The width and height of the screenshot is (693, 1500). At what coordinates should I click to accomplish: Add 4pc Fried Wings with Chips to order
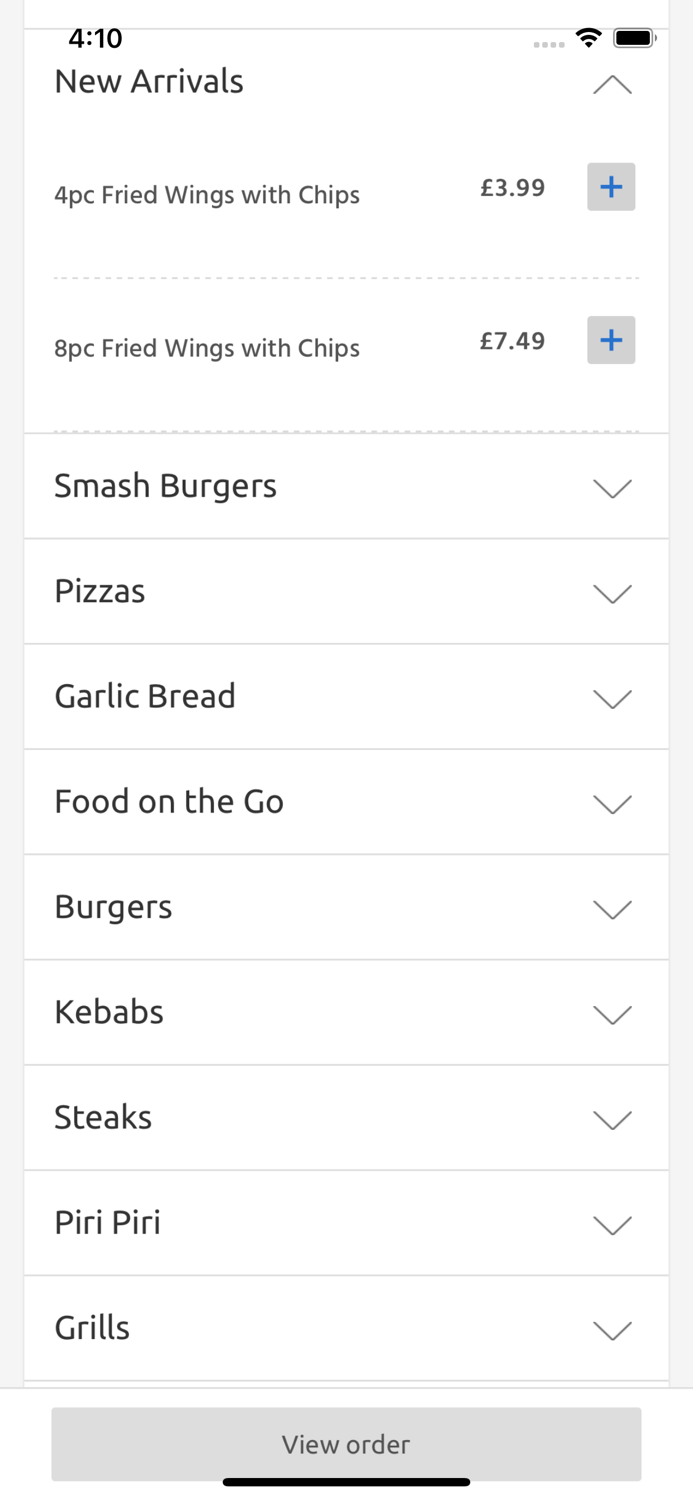[611, 186]
